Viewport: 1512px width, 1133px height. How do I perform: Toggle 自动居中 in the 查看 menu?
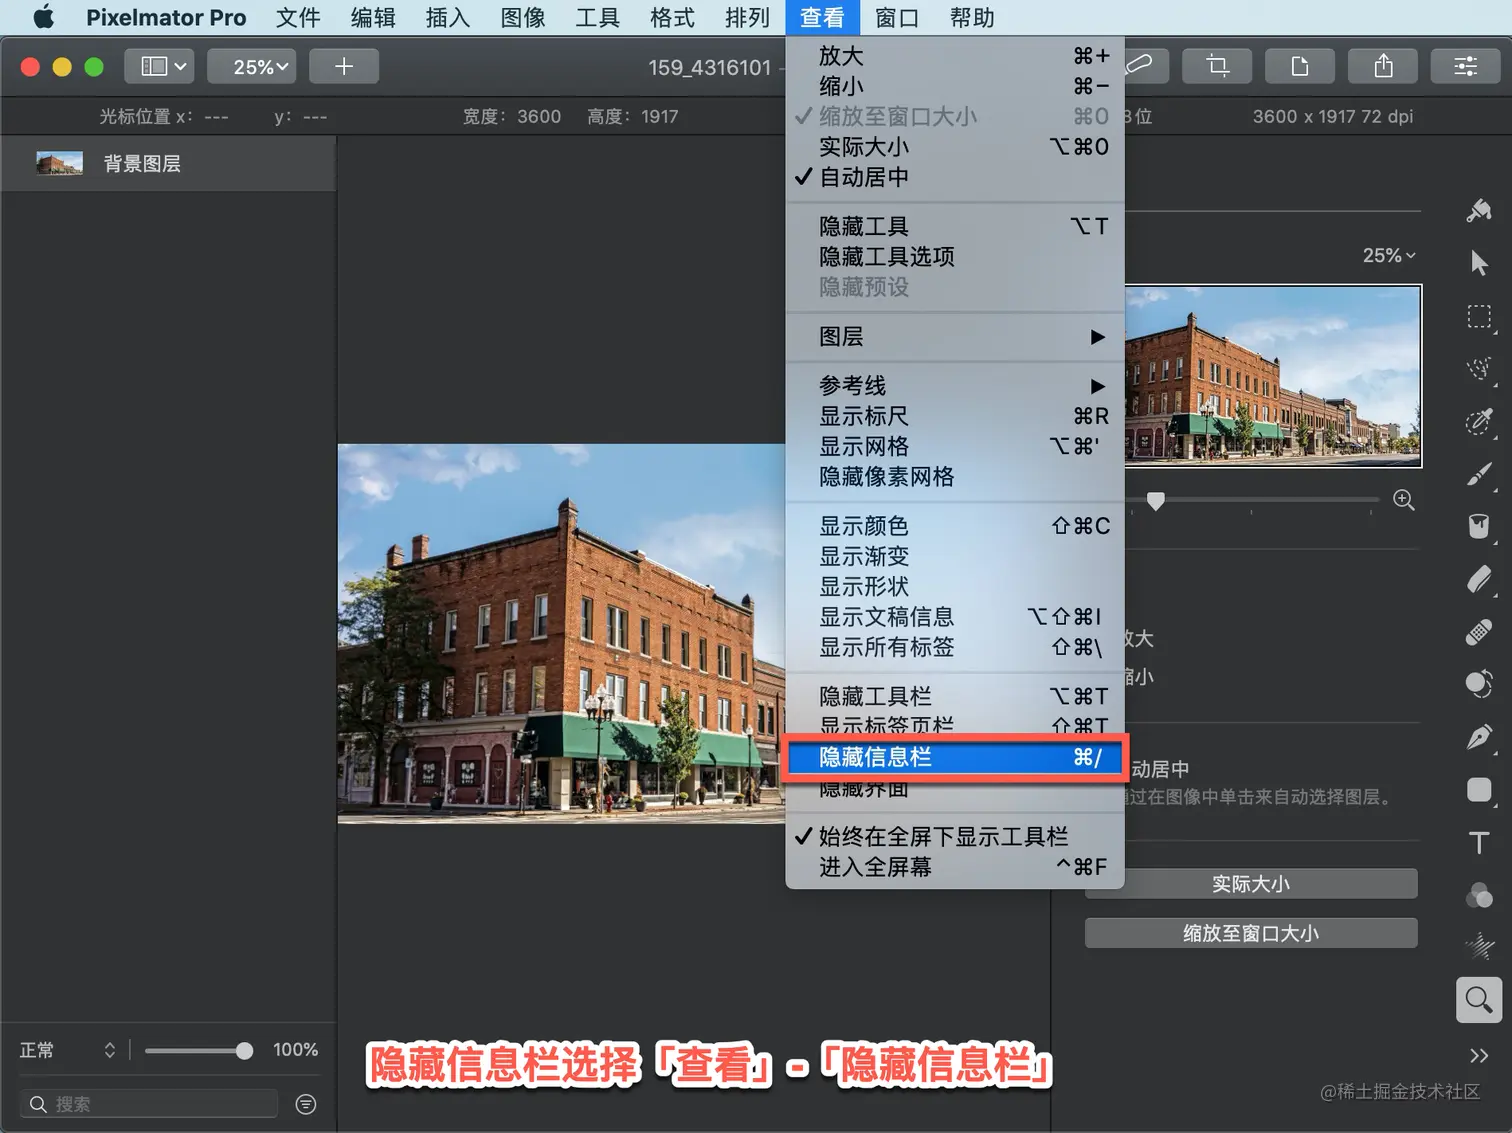(955, 177)
